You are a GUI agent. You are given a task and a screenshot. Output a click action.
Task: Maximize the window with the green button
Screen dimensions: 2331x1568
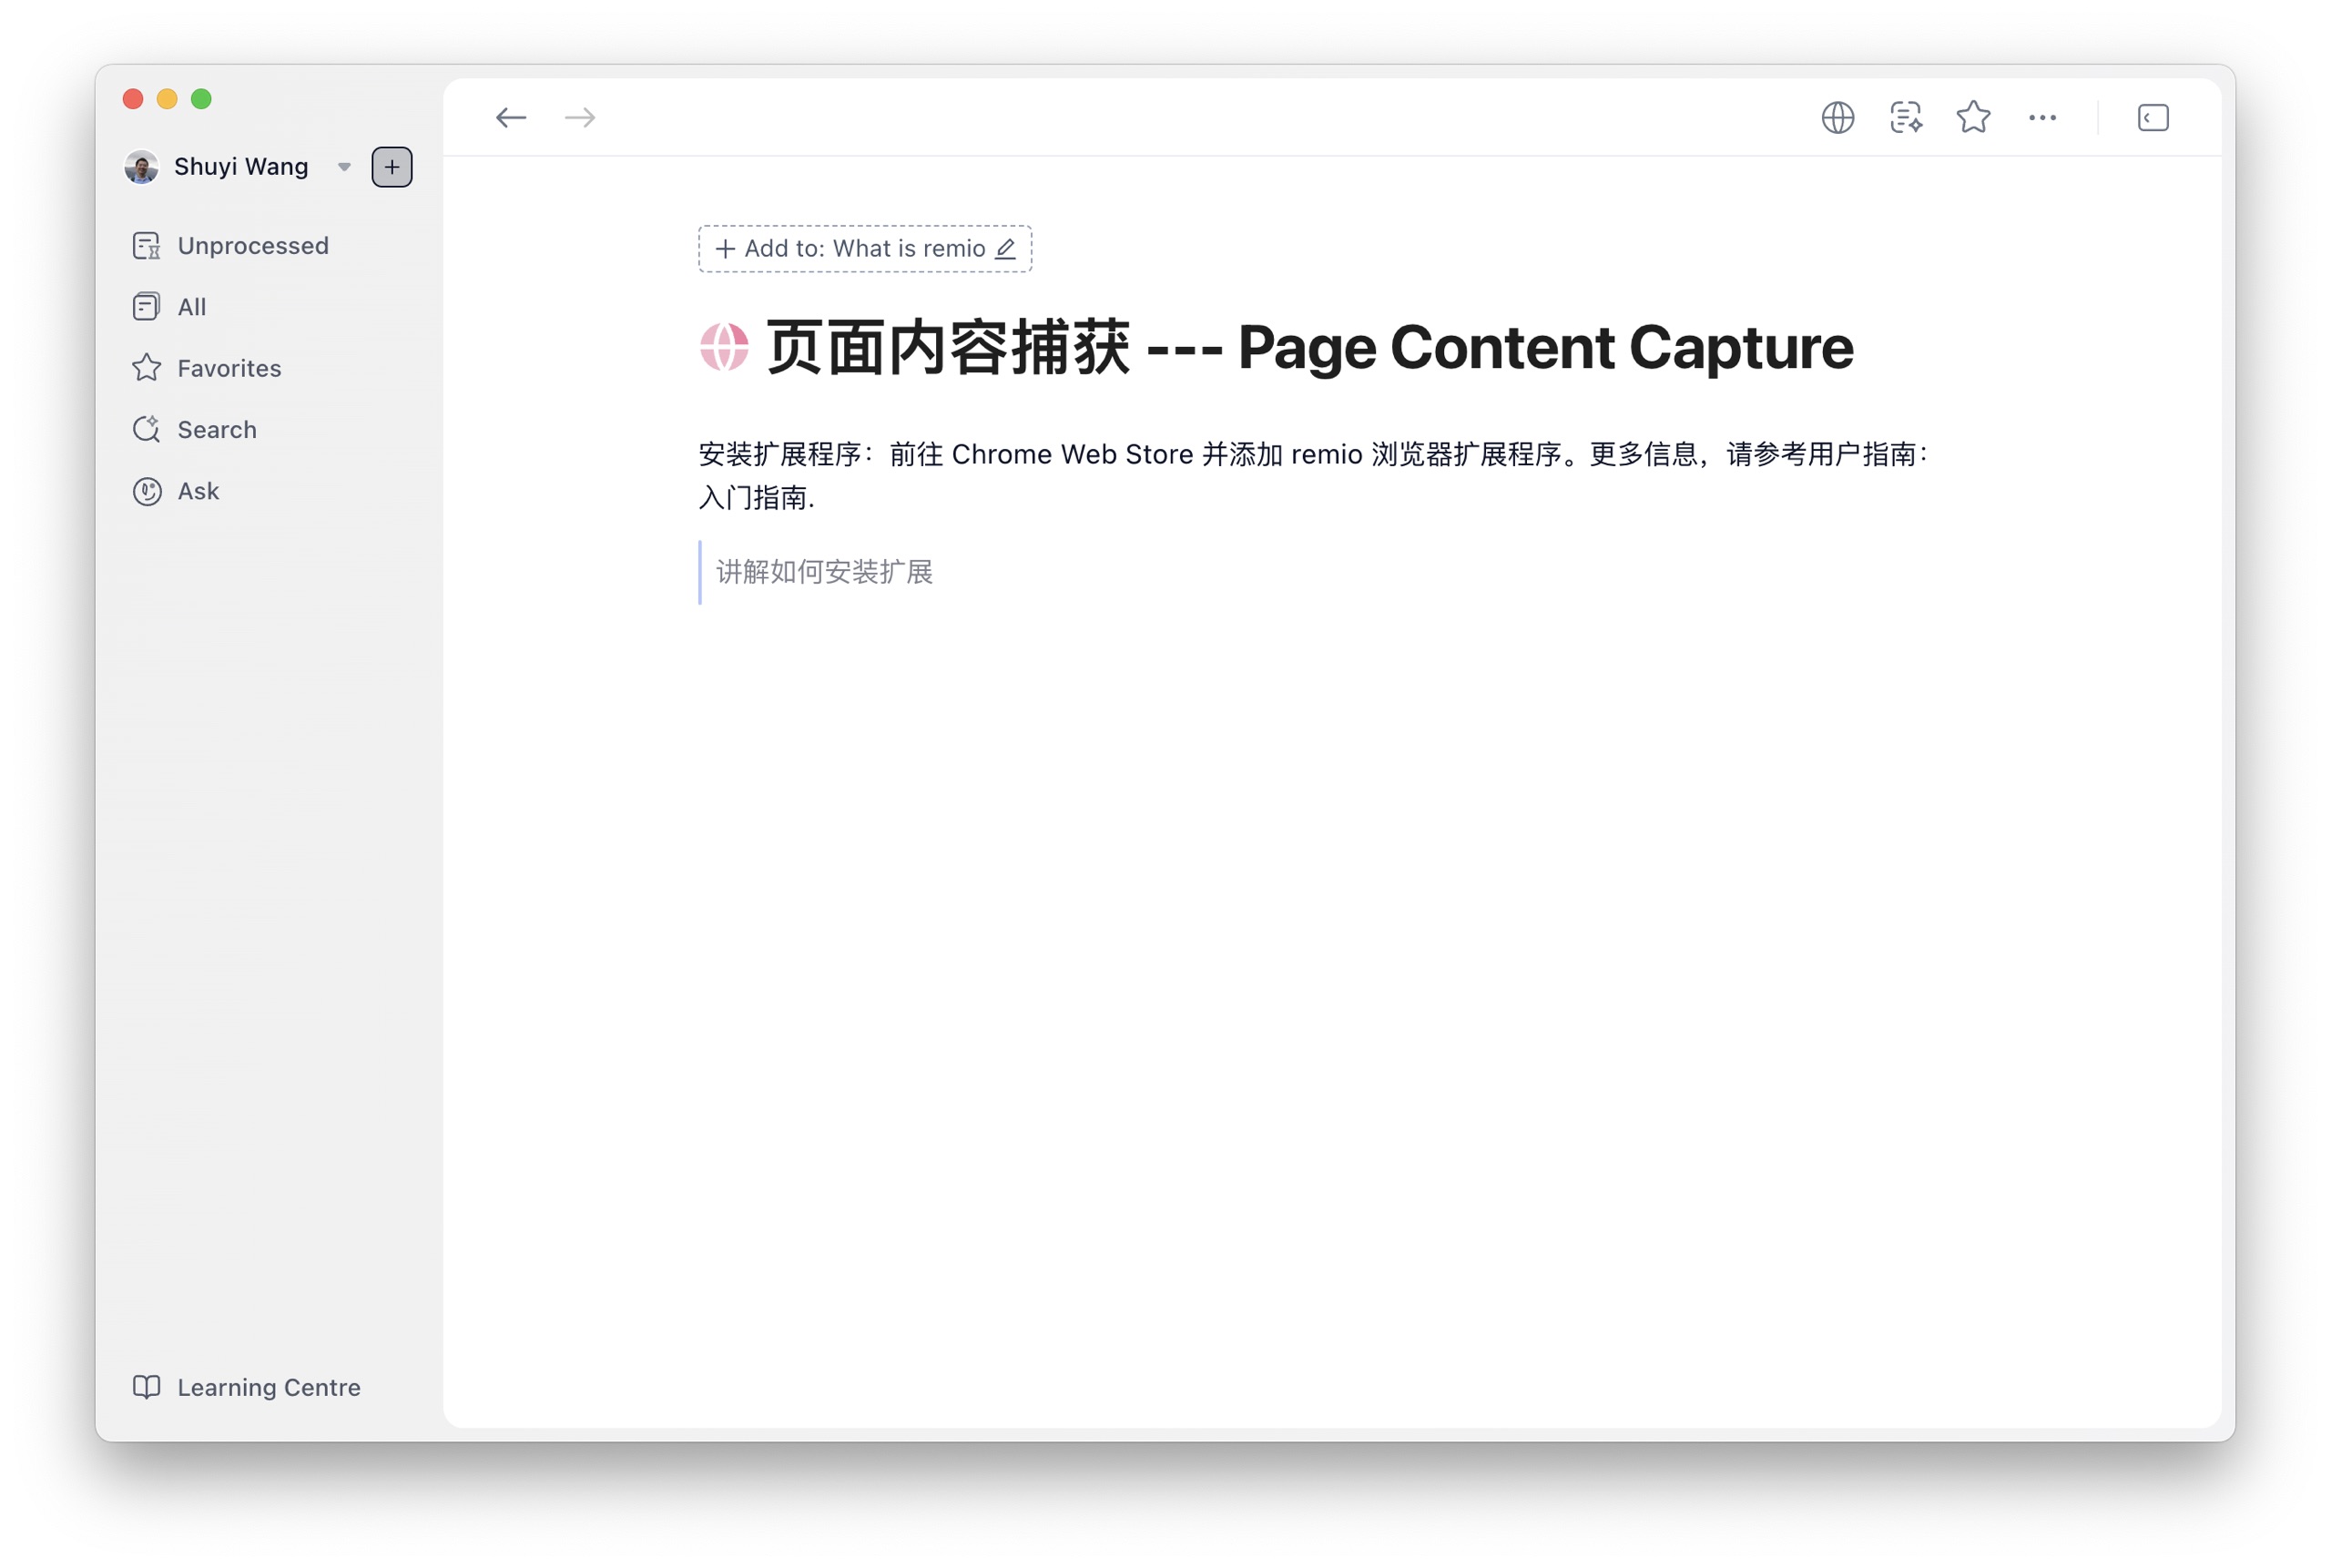click(201, 99)
